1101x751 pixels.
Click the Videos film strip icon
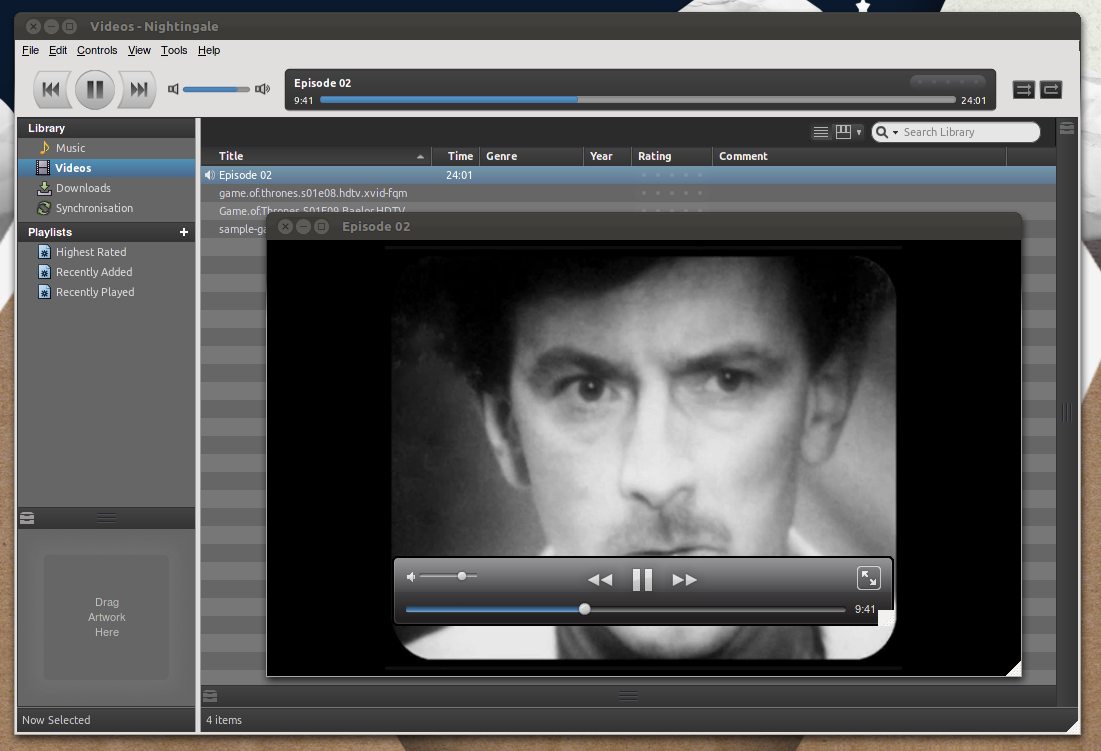pos(44,168)
